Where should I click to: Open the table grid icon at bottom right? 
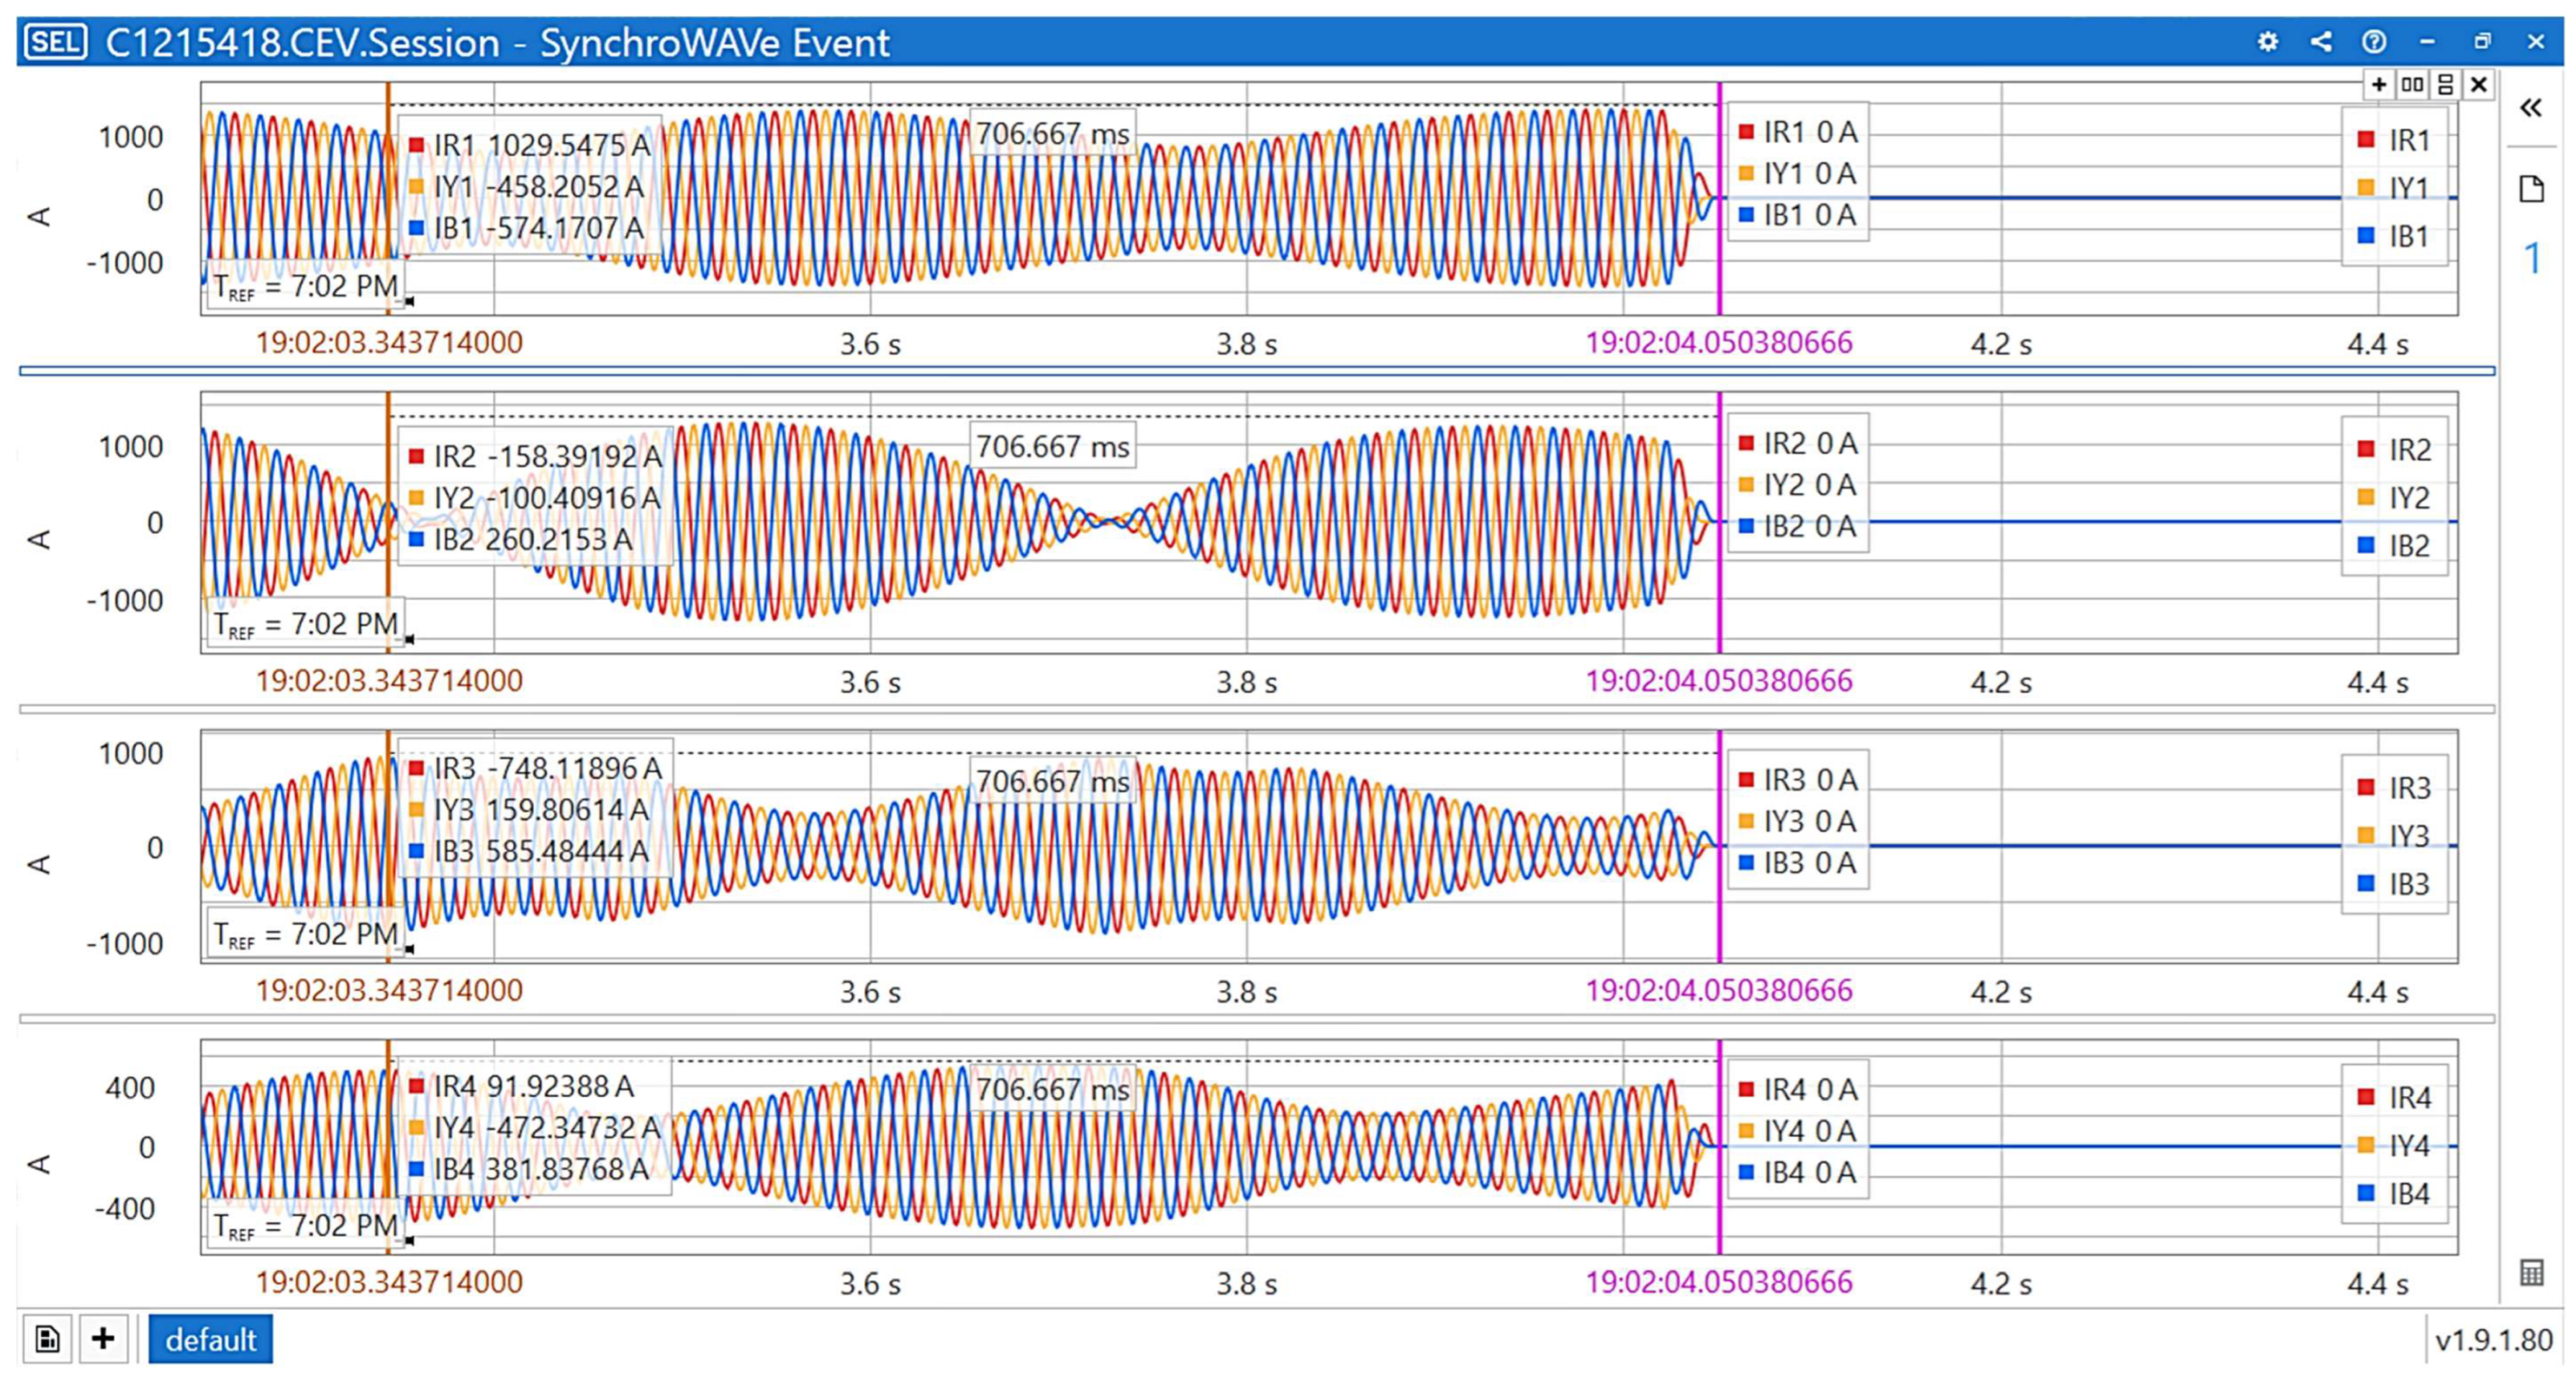2531,1273
